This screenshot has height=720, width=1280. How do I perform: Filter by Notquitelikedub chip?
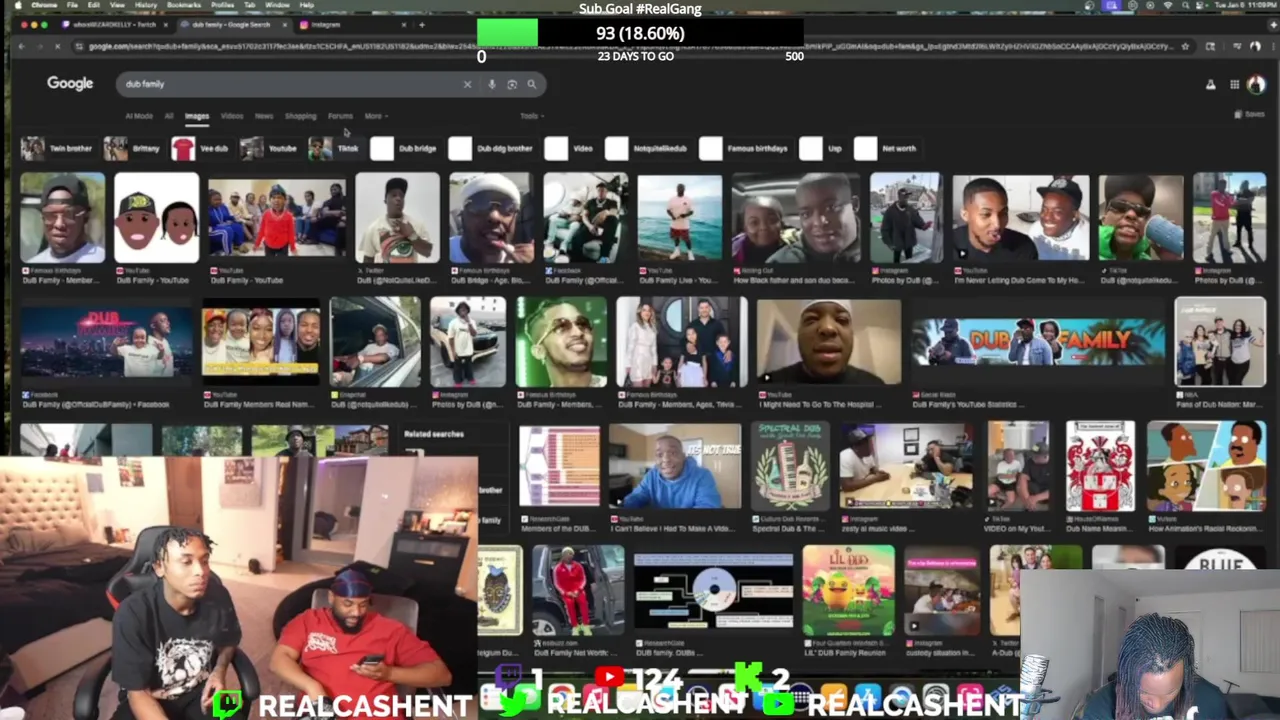pyautogui.click(x=648, y=148)
